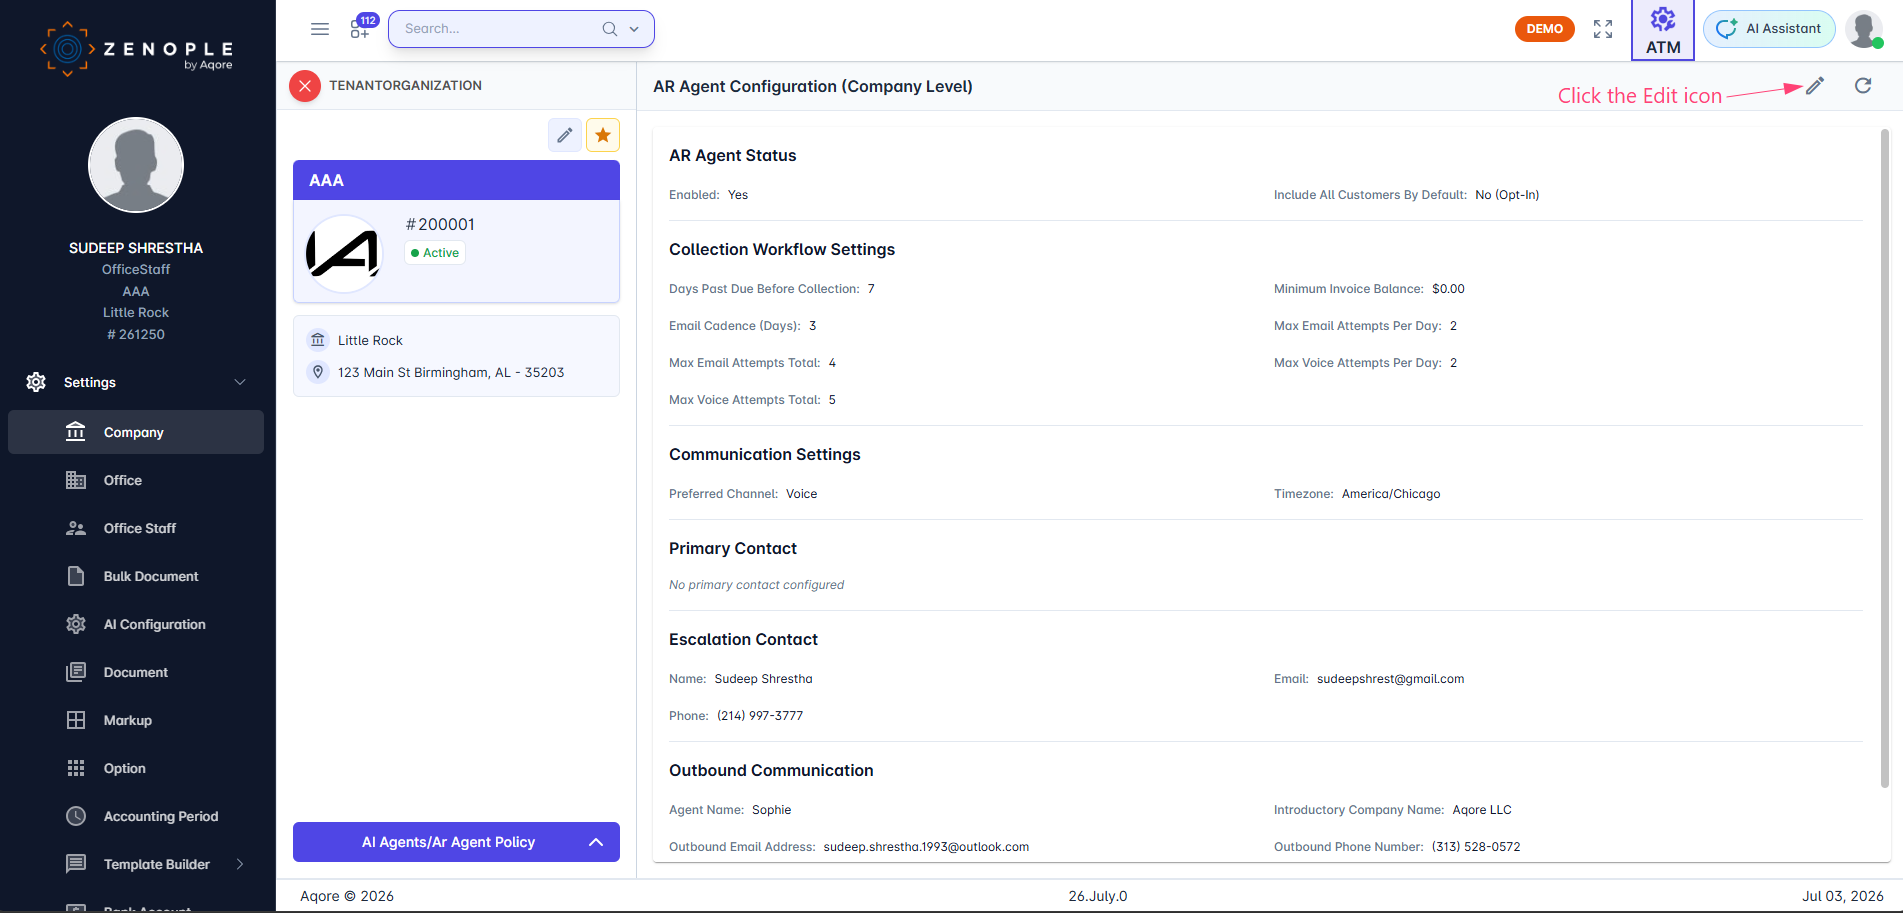Click the DEMO badge button
Screen dimensions: 1903x913
coord(1545,29)
